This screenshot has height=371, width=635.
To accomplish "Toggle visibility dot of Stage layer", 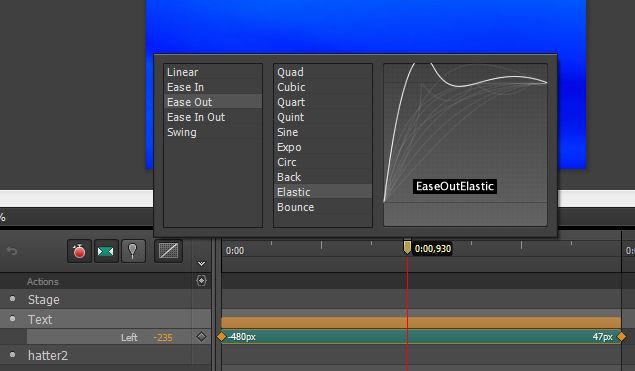I will pos(13,299).
